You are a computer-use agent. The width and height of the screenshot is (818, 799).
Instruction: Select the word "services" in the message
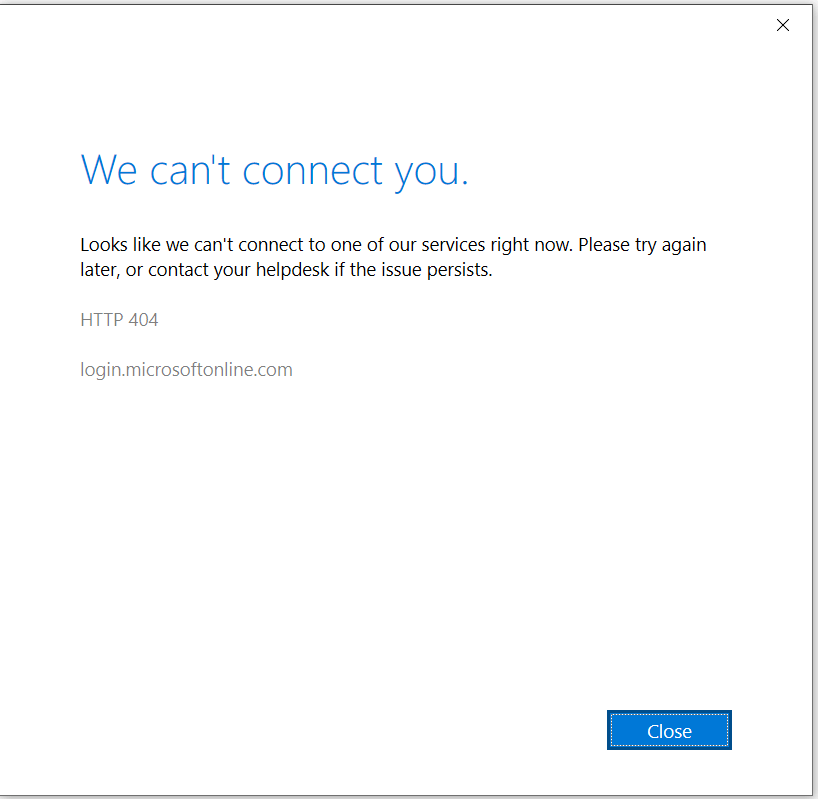(448, 244)
